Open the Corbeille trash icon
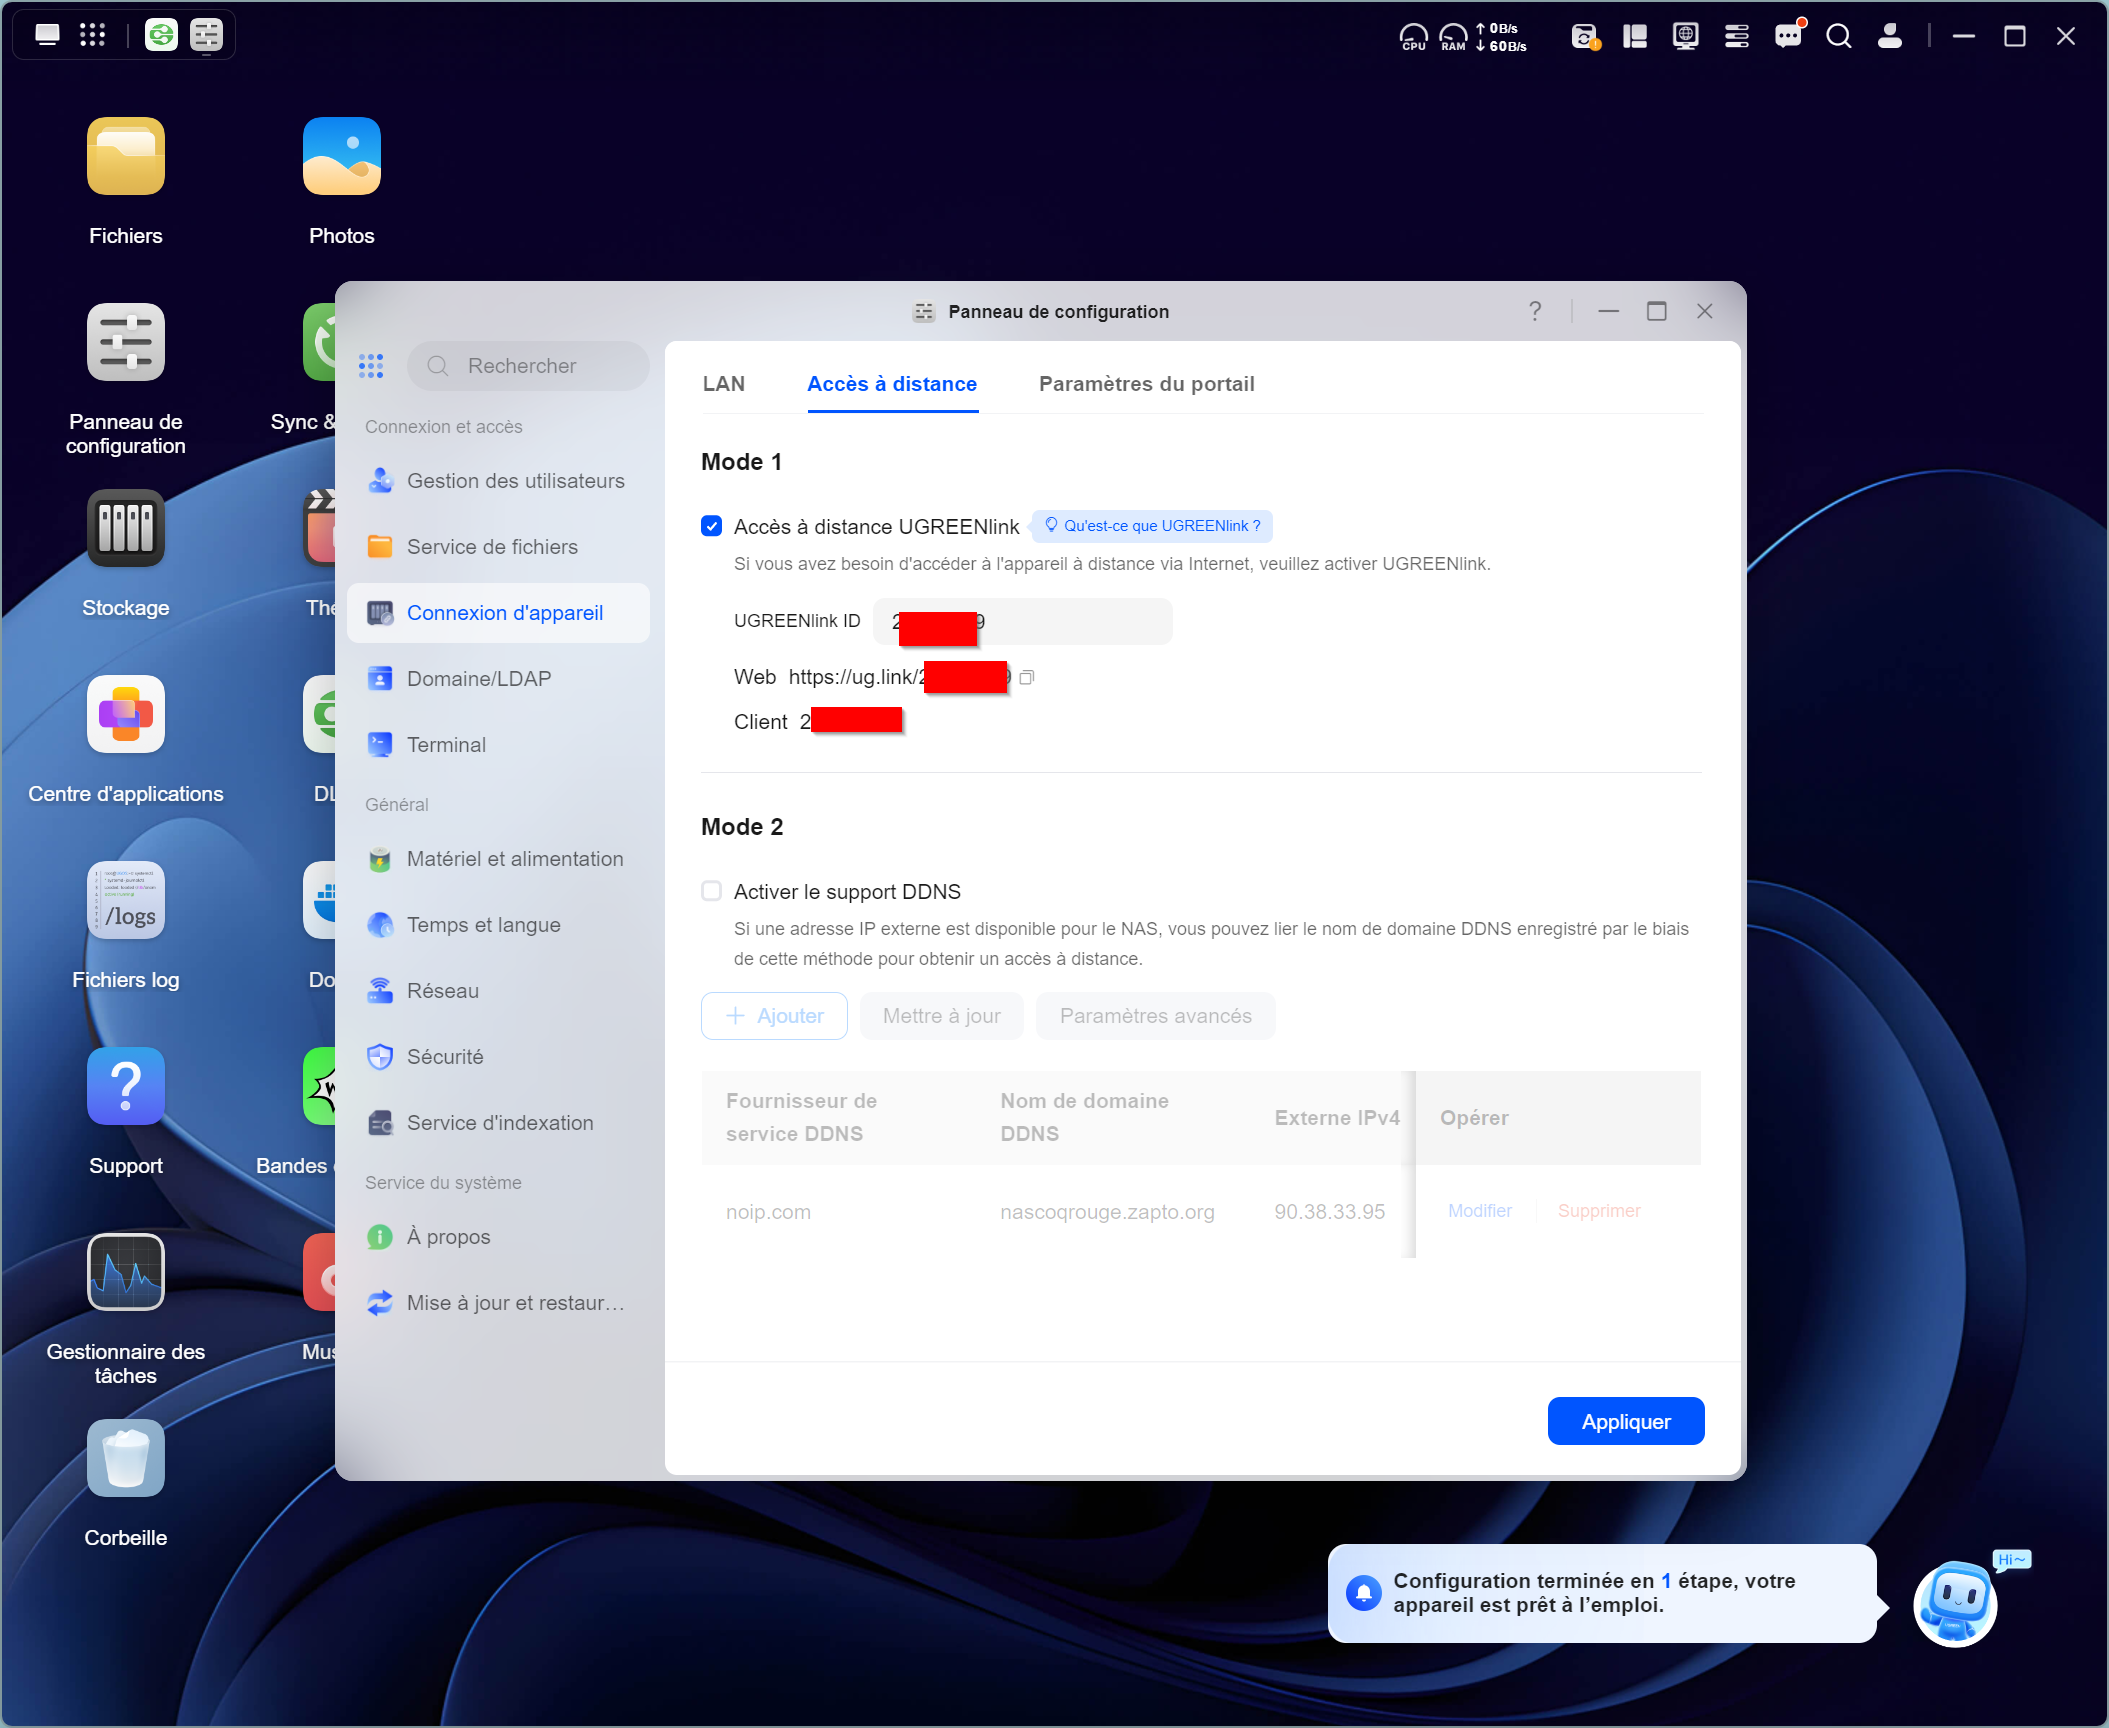Screen dimensions: 2109x1728 126,1459
